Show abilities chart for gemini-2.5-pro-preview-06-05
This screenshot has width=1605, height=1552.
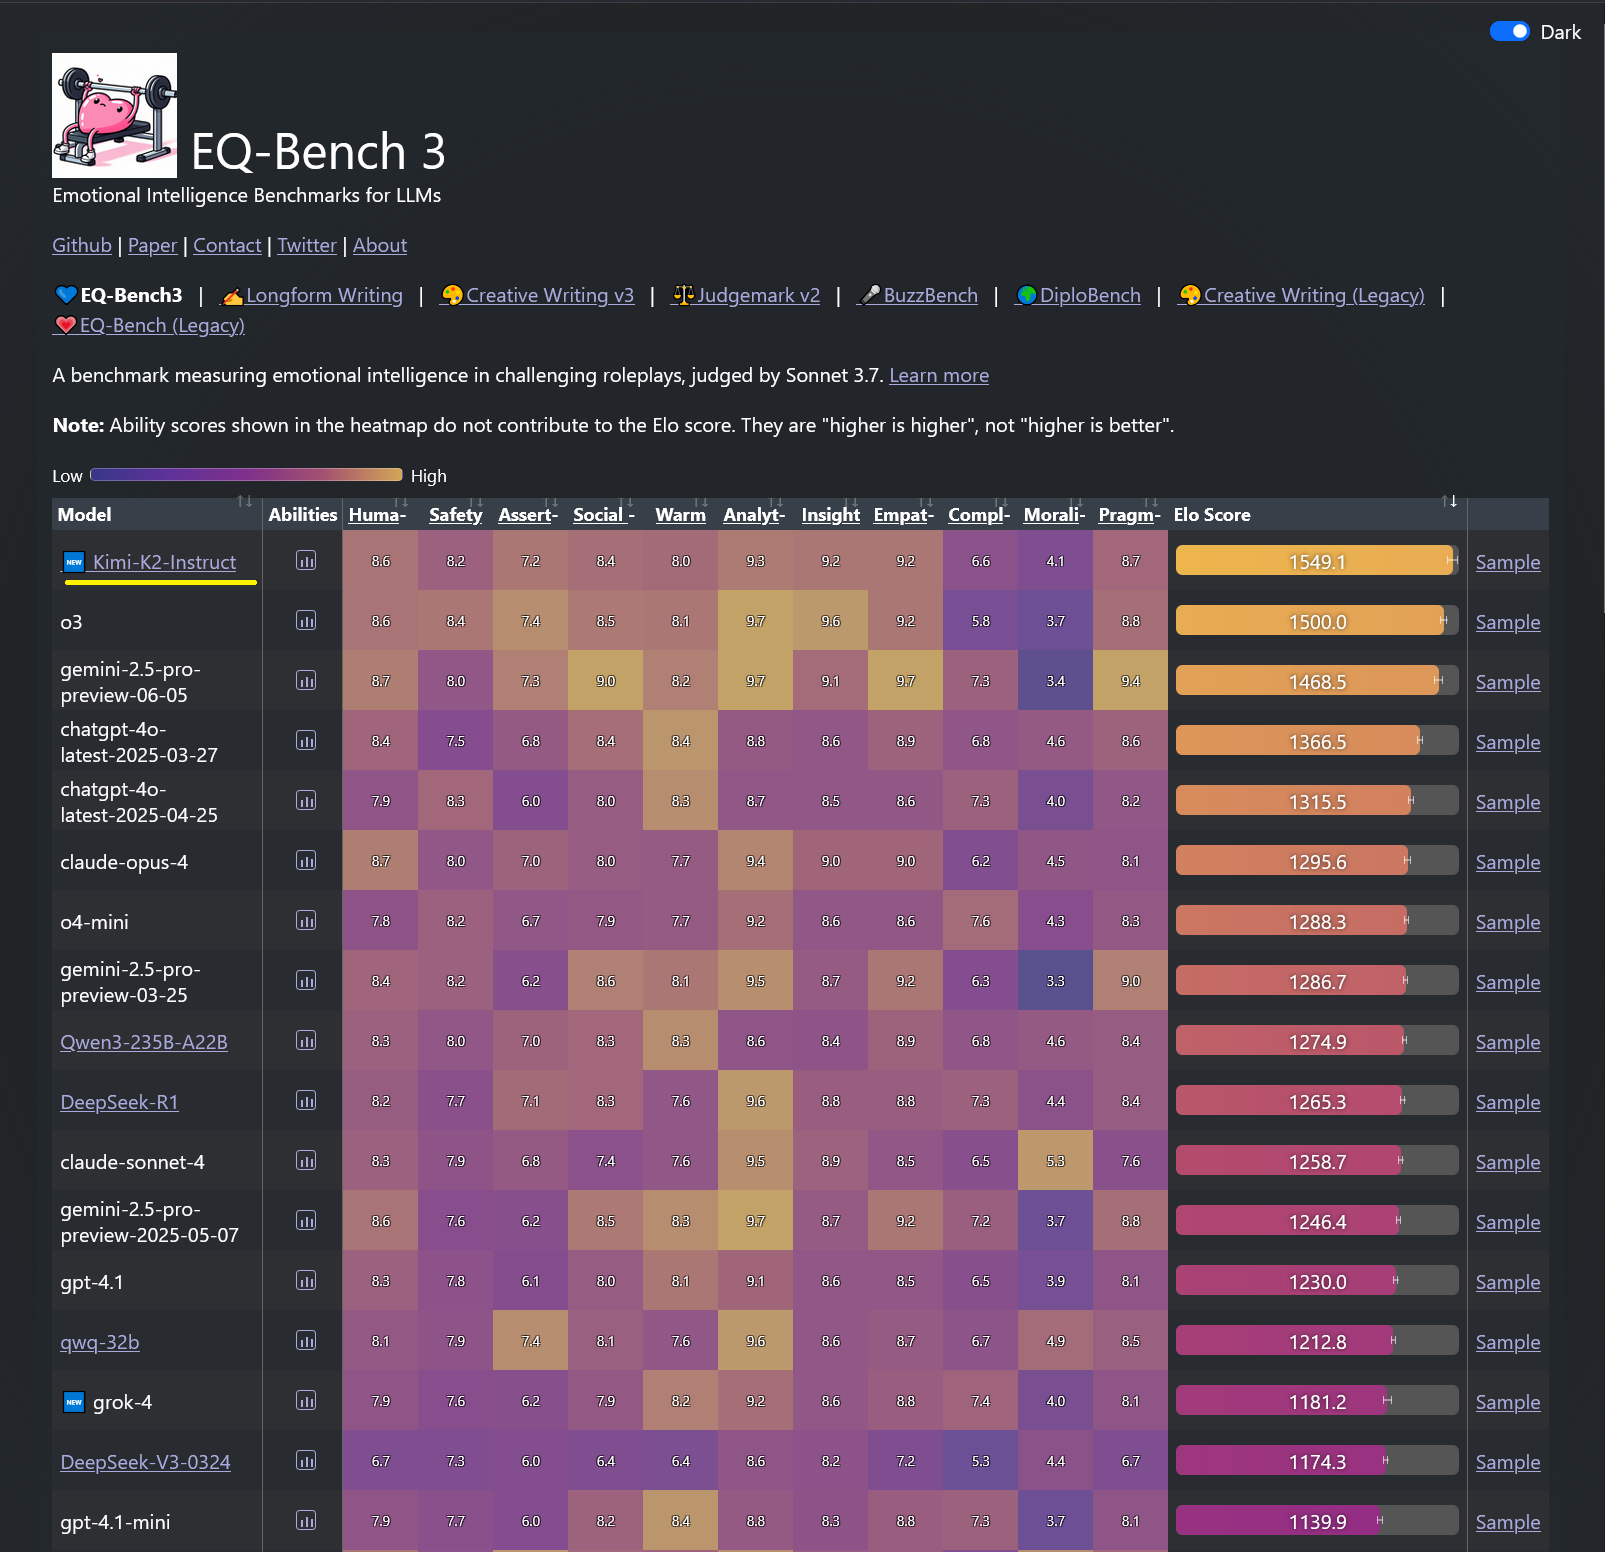306,681
